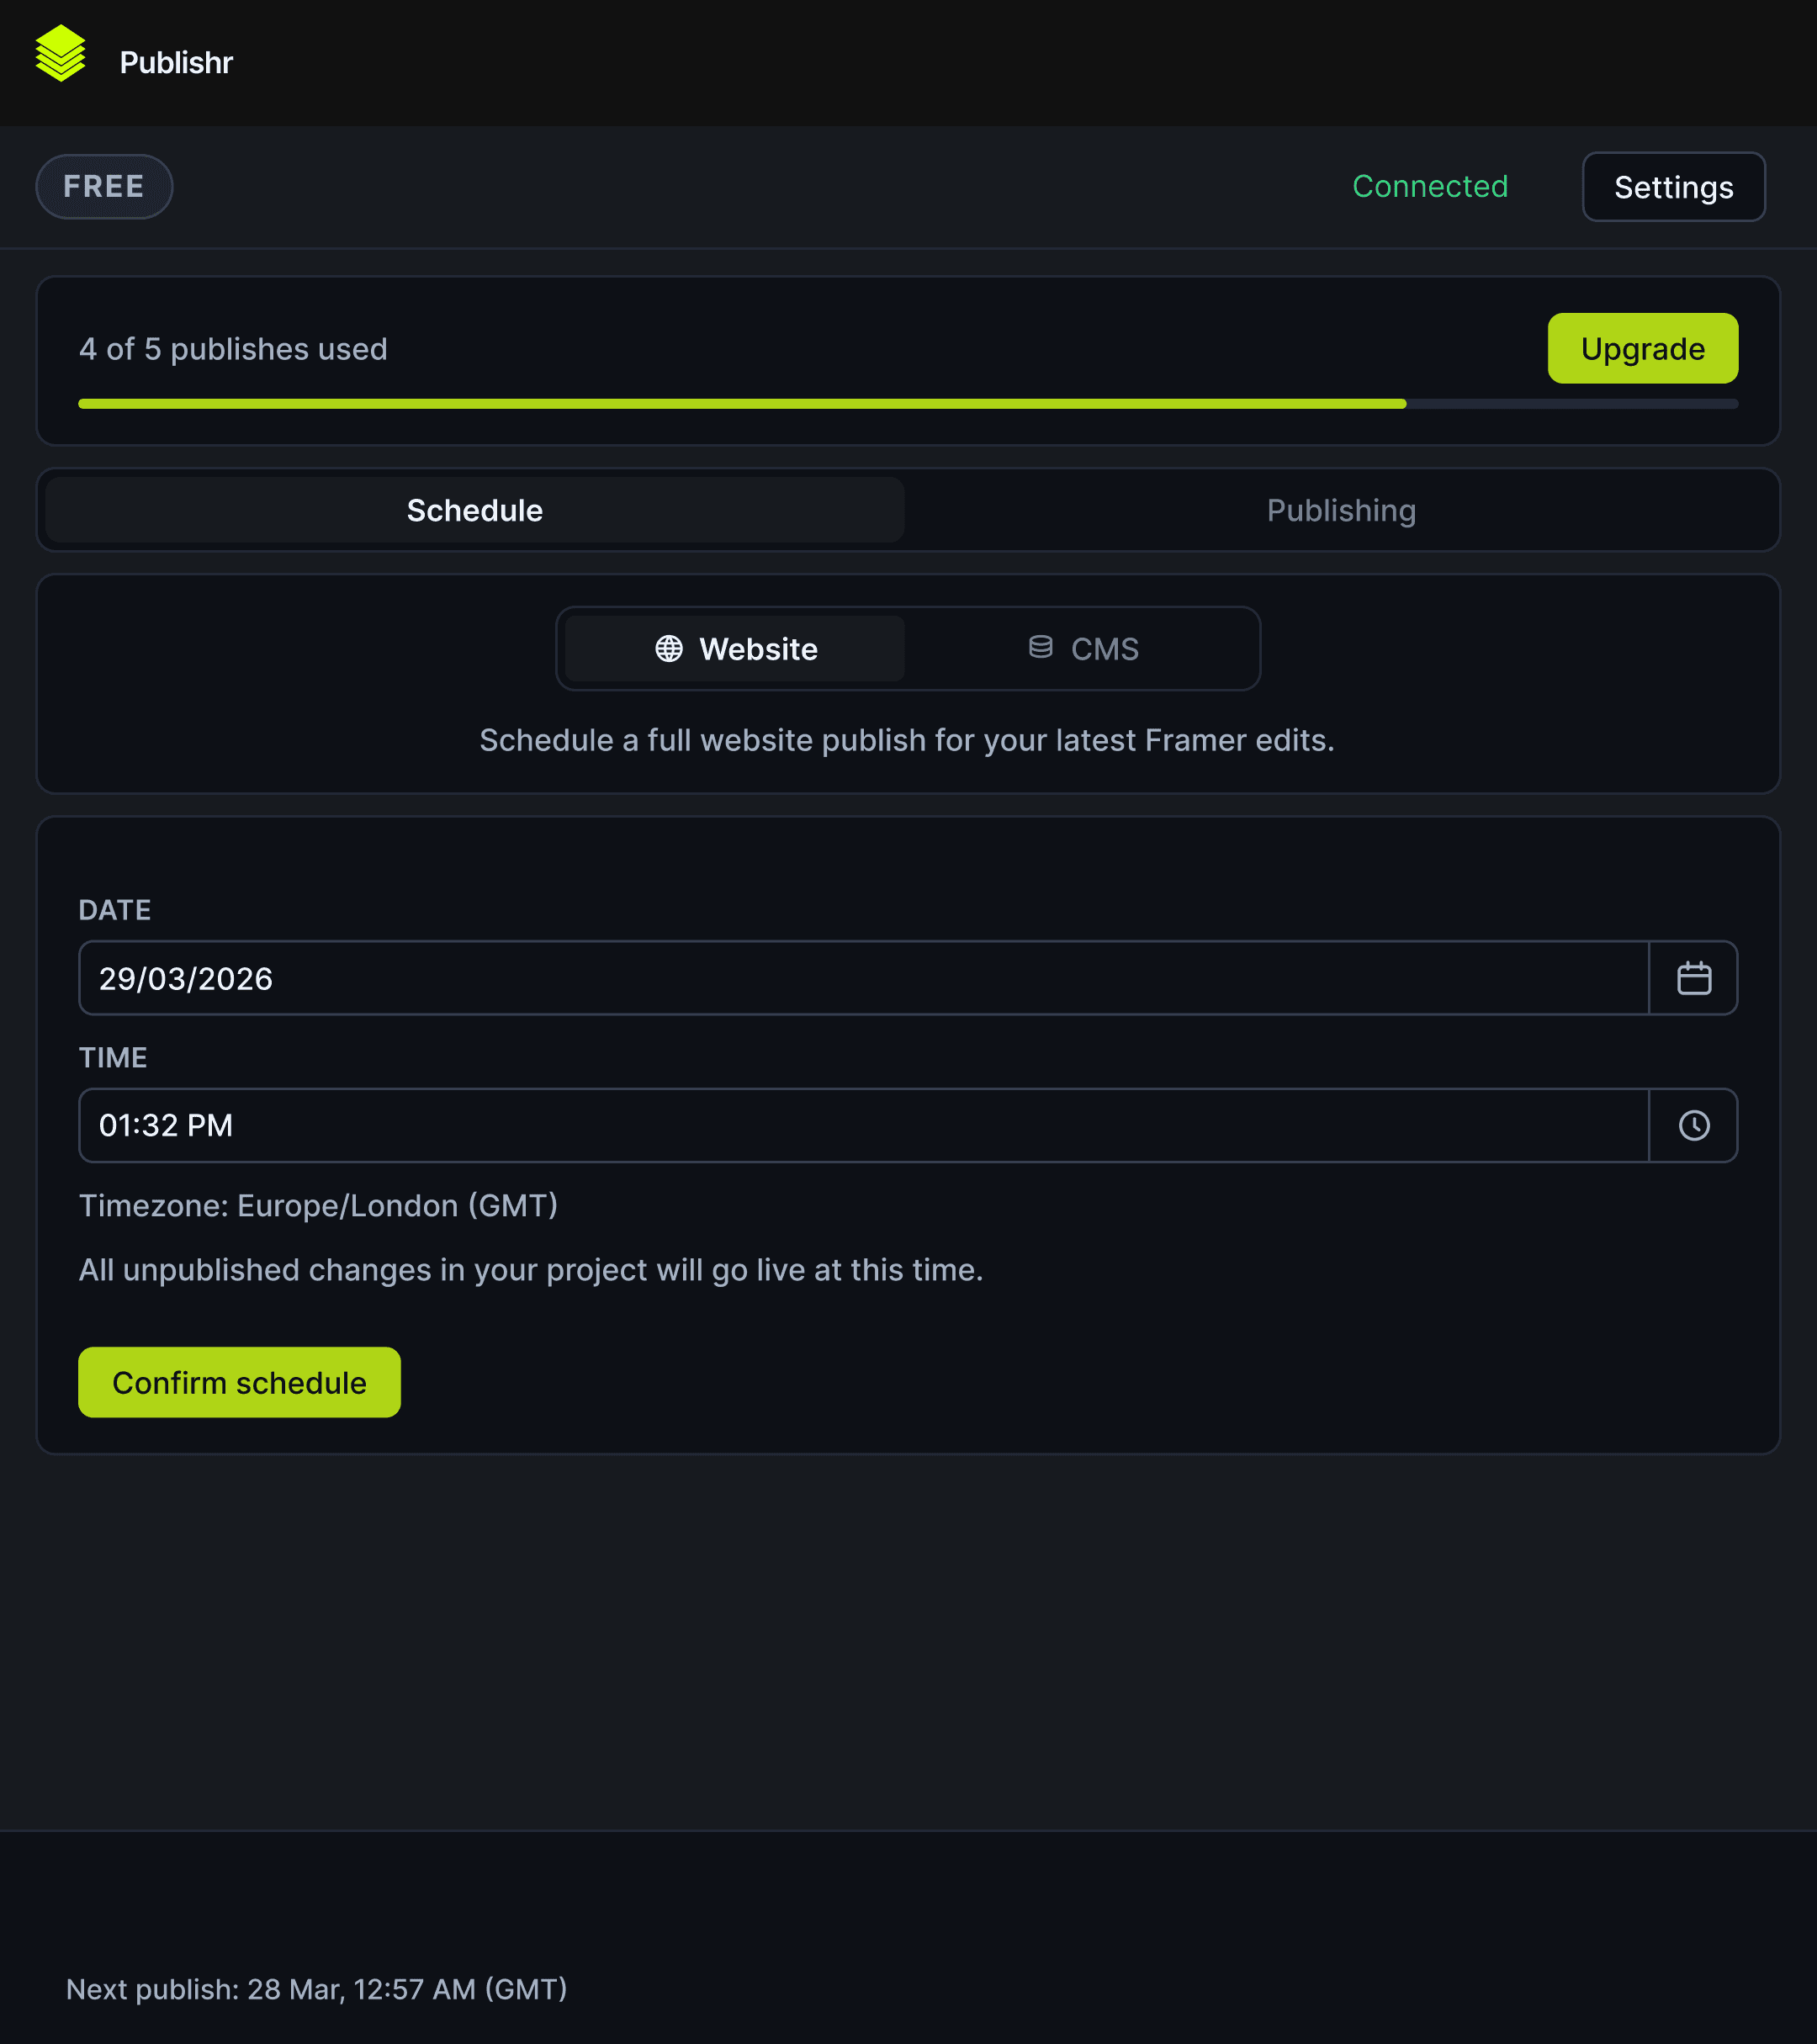Click the Connected status label

[1429, 187]
